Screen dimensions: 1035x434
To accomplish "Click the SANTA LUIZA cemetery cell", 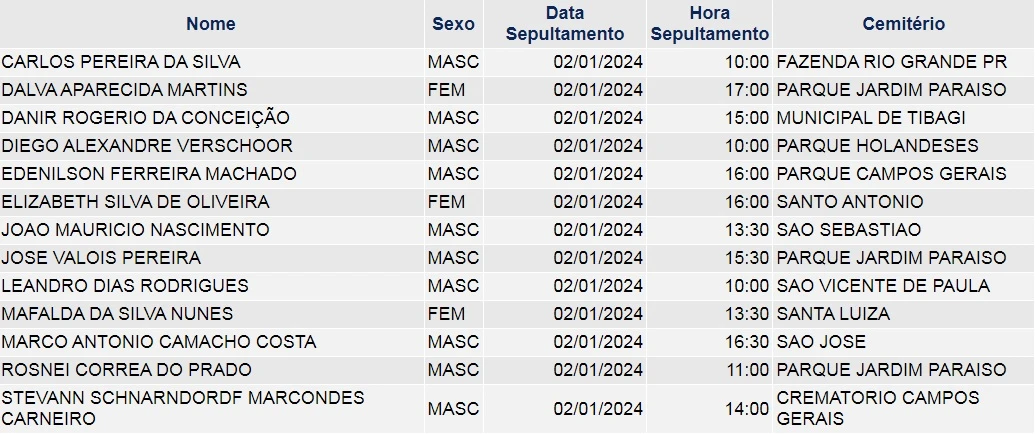I will point(833,314).
